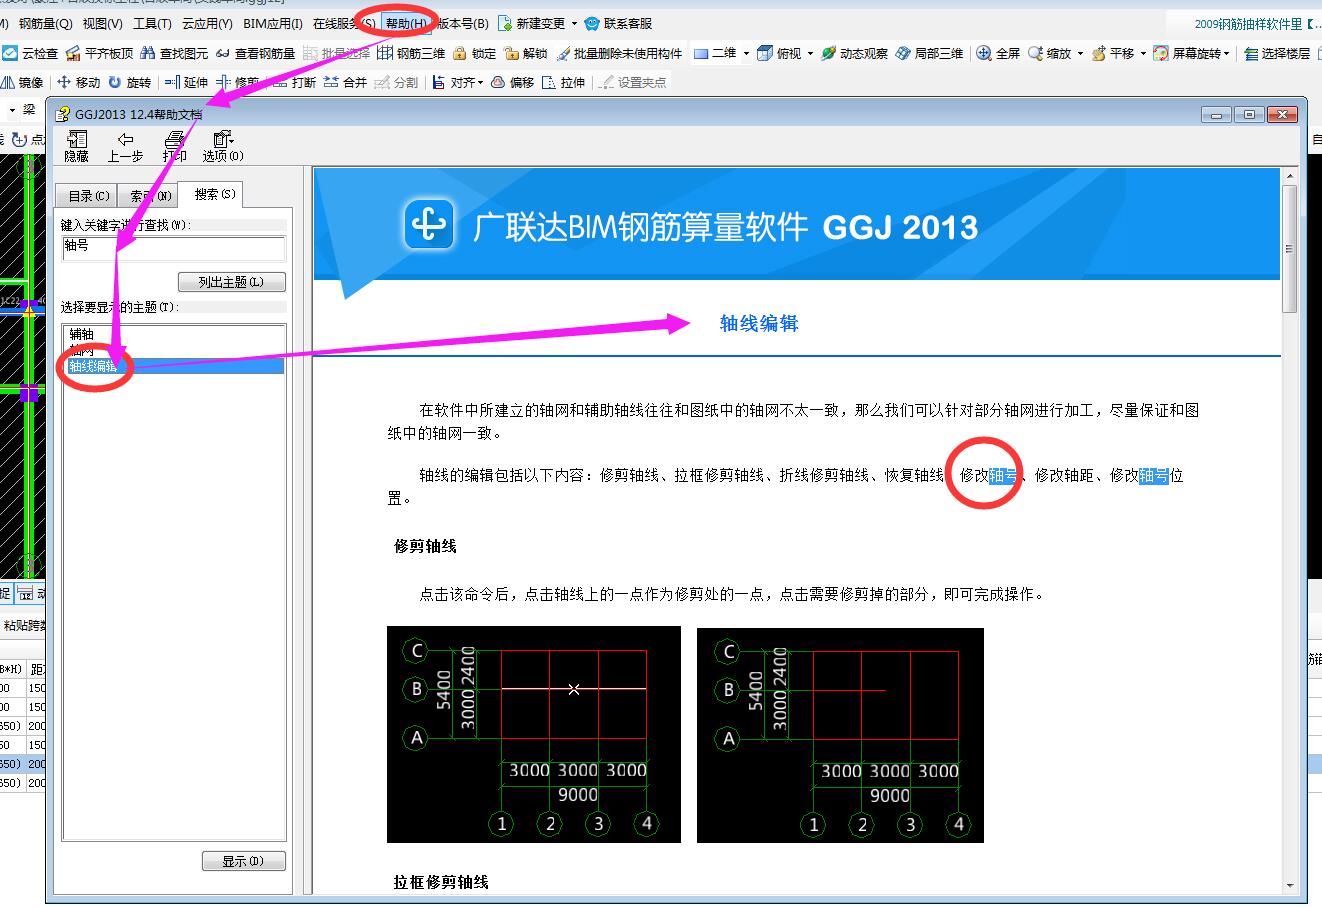Select the 偏移 offset tool
Image resolution: width=1322 pixels, height=907 pixels.
[512, 82]
